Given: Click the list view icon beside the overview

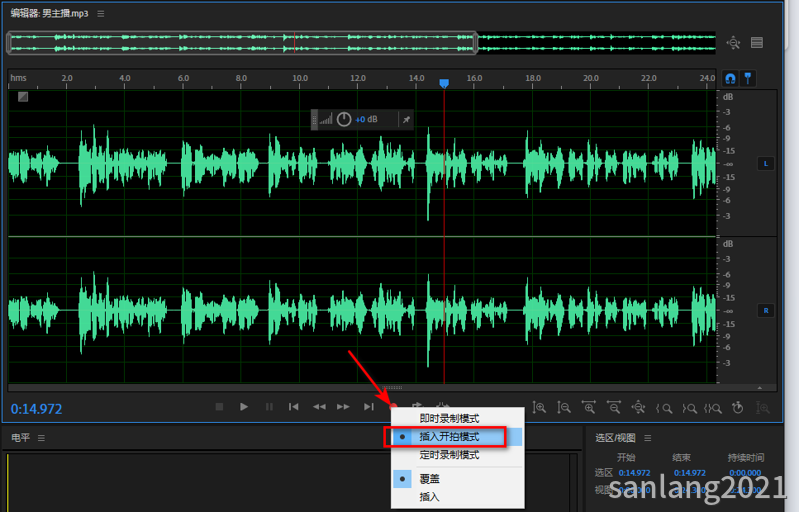Looking at the screenshot, I should pos(757,43).
